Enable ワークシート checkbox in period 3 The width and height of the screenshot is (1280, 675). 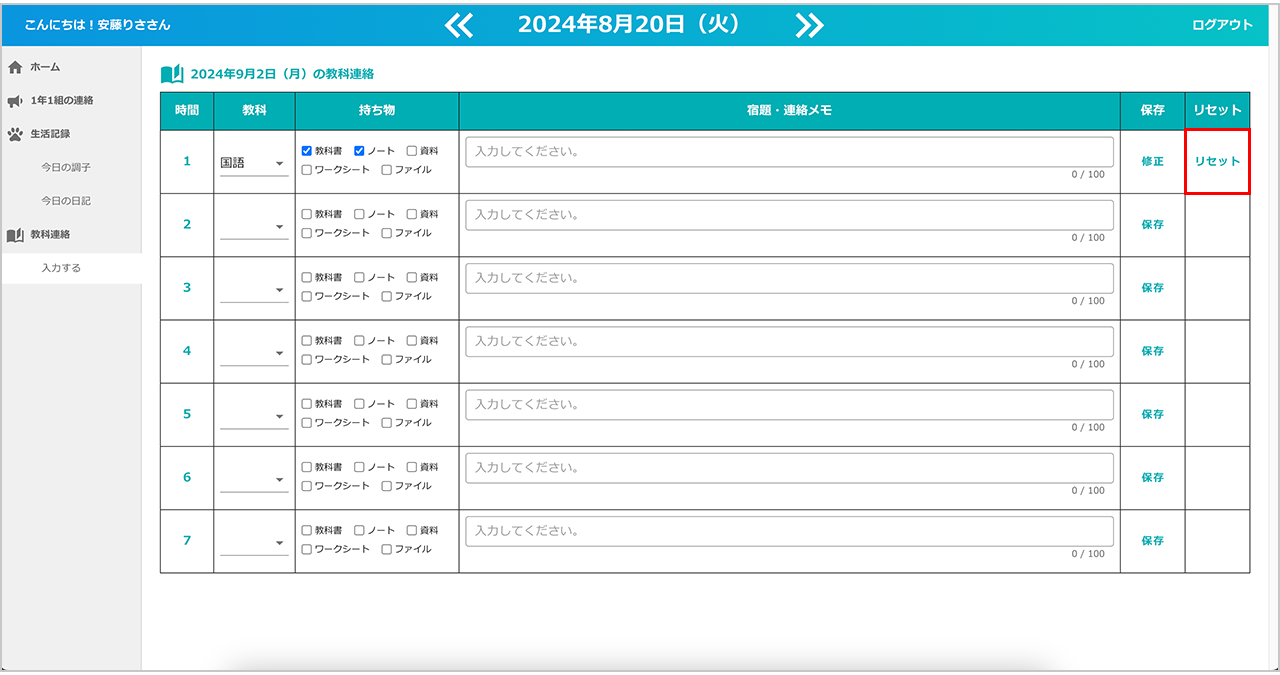[x=307, y=296]
